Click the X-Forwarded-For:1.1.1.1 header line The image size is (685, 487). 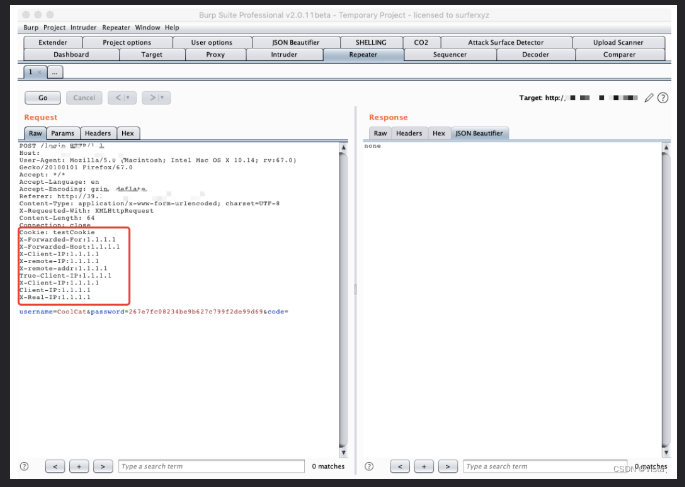68,239
